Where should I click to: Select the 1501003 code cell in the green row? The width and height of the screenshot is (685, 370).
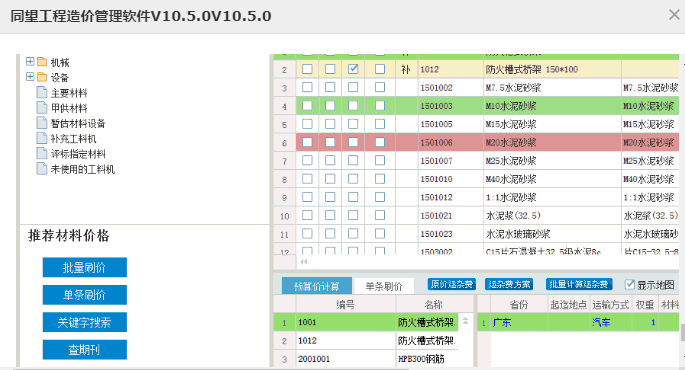pyautogui.click(x=450, y=106)
